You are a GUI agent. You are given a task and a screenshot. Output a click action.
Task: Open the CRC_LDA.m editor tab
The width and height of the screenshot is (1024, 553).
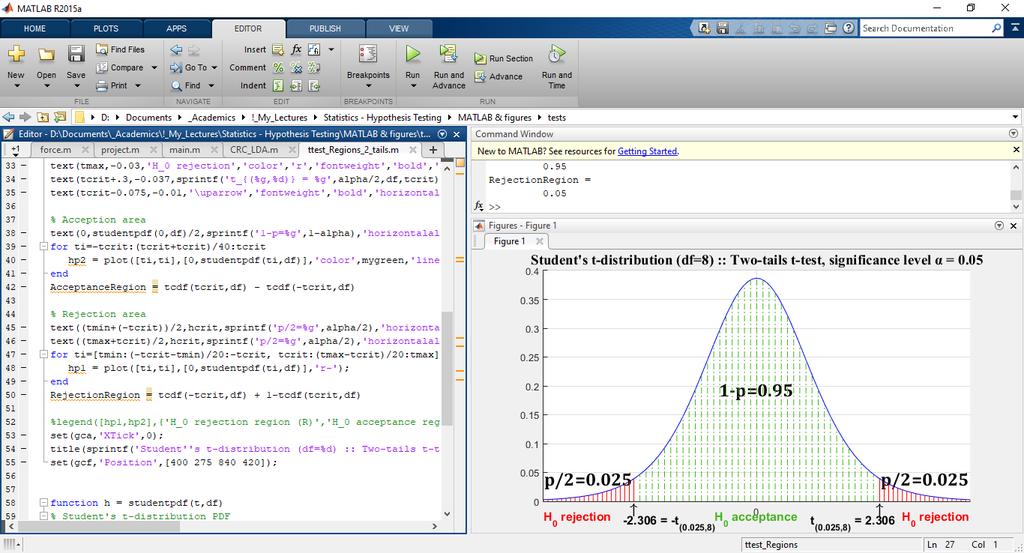pos(254,150)
